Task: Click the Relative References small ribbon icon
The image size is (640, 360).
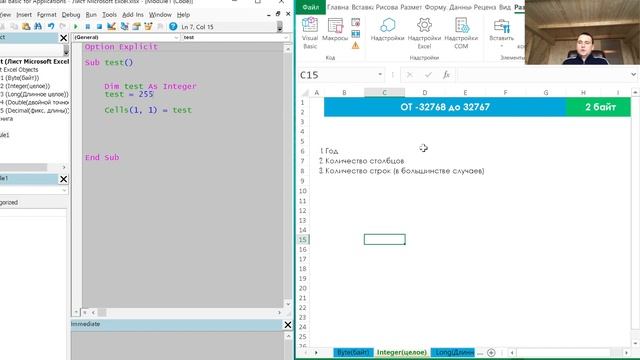Action: [356, 33]
